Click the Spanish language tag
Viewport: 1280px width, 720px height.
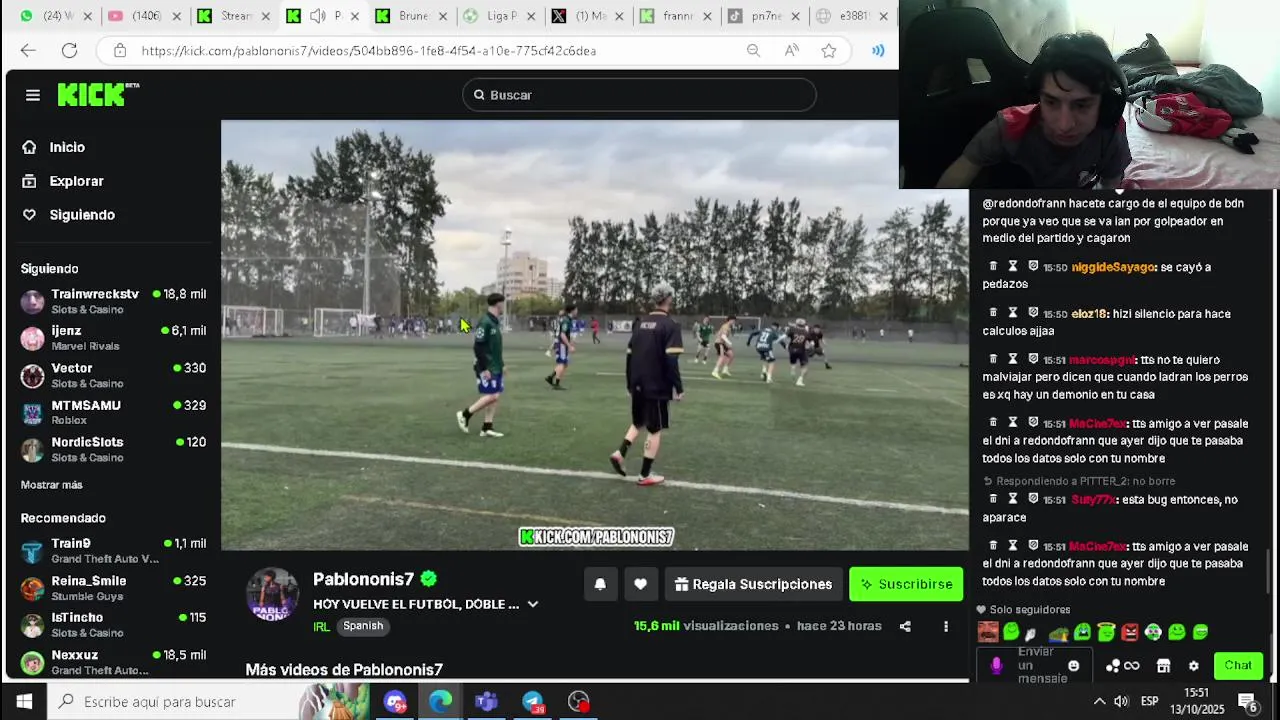(363, 626)
